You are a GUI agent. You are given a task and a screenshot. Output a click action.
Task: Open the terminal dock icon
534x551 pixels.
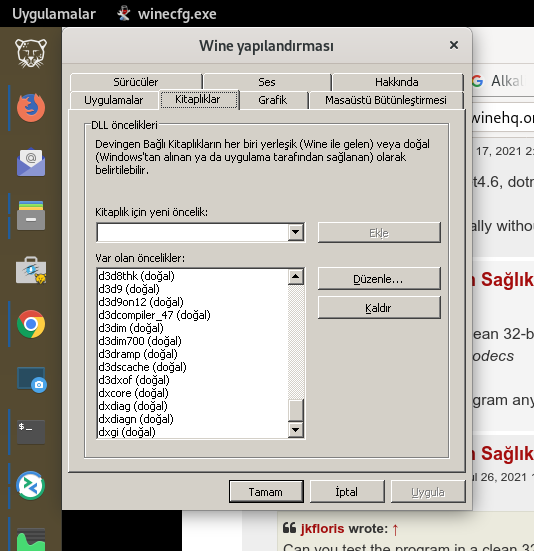31,432
